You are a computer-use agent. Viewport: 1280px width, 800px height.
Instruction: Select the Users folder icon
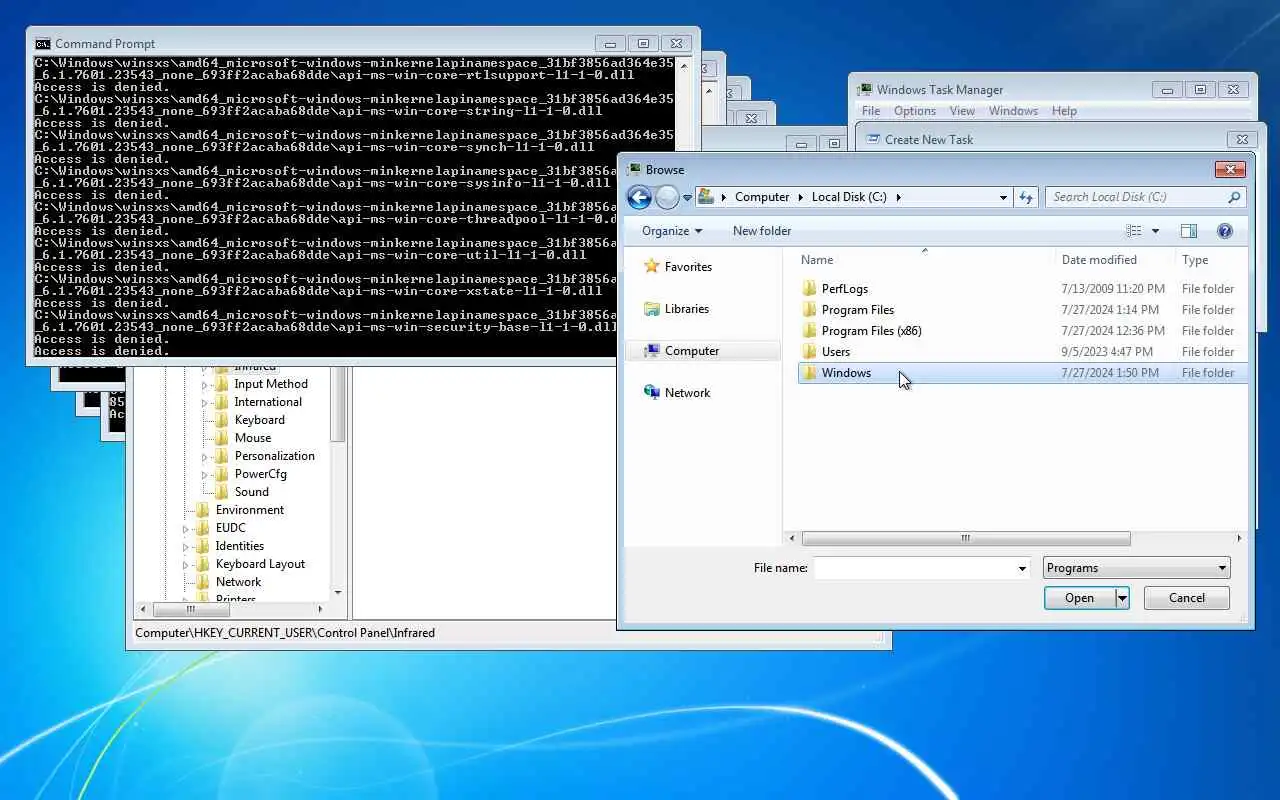pyautogui.click(x=810, y=351)
